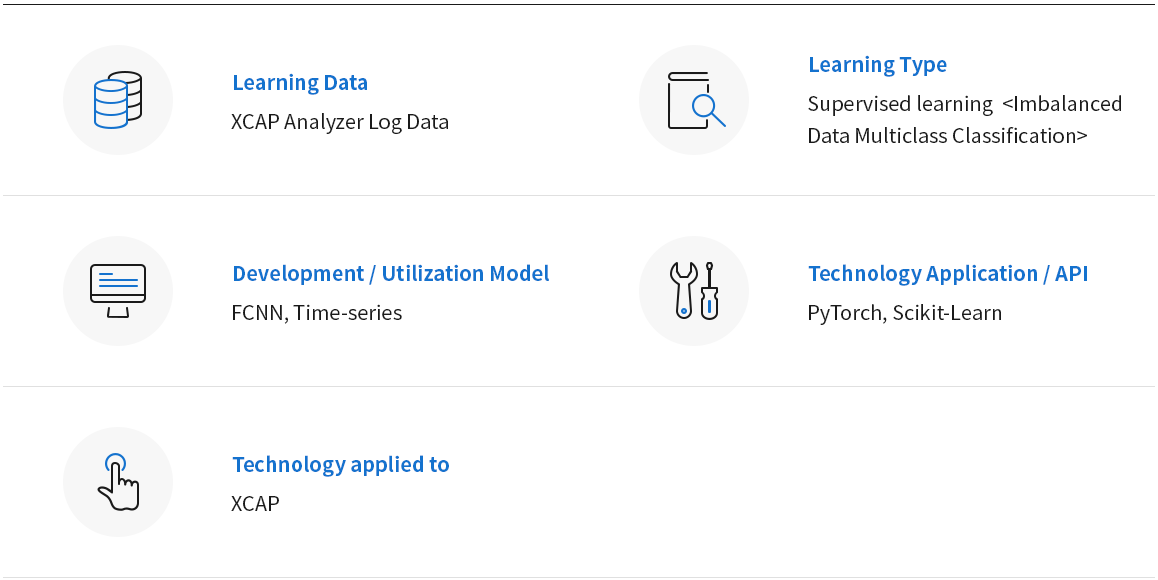Open Development / Utilization Model heading
Viewport: 1158px width, 580px height.
(x=391, y=273)
